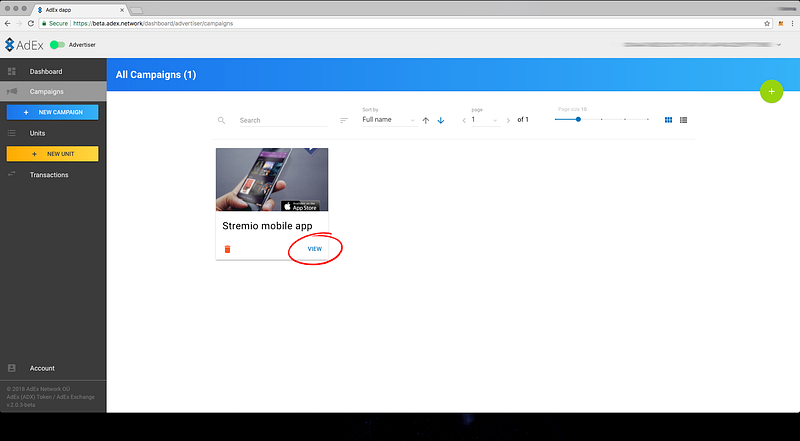Open the account address dropdown at top right

[779, 45]
